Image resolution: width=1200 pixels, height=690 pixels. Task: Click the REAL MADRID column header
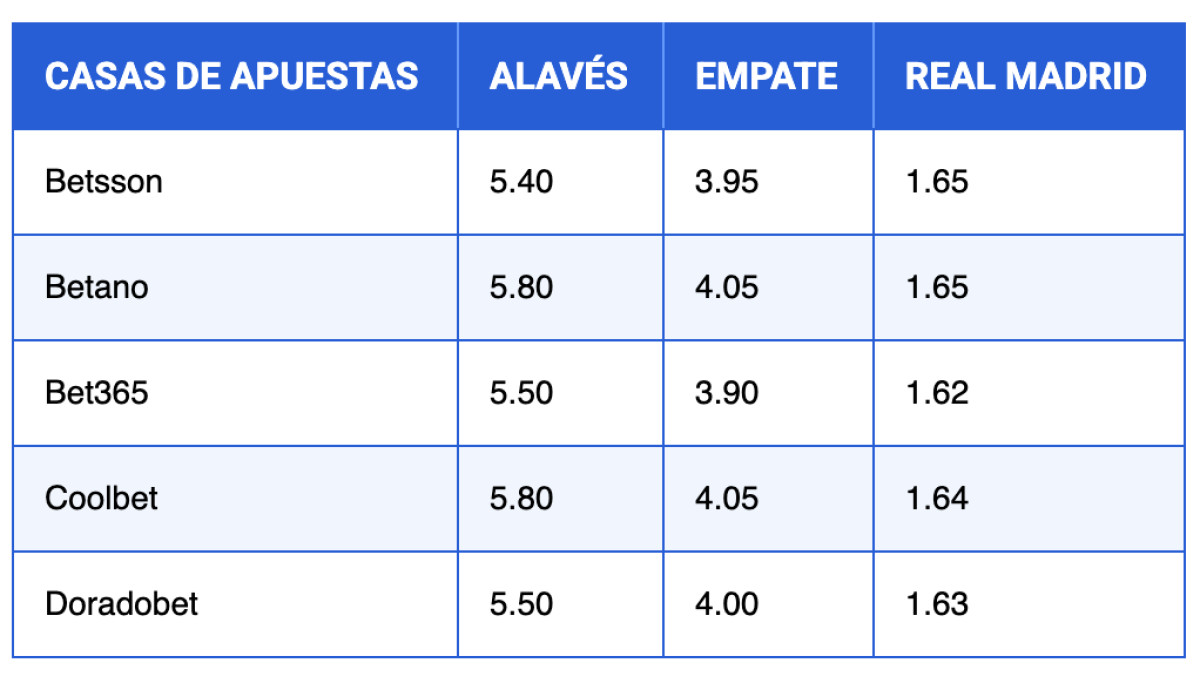(x=1025, y=77)
